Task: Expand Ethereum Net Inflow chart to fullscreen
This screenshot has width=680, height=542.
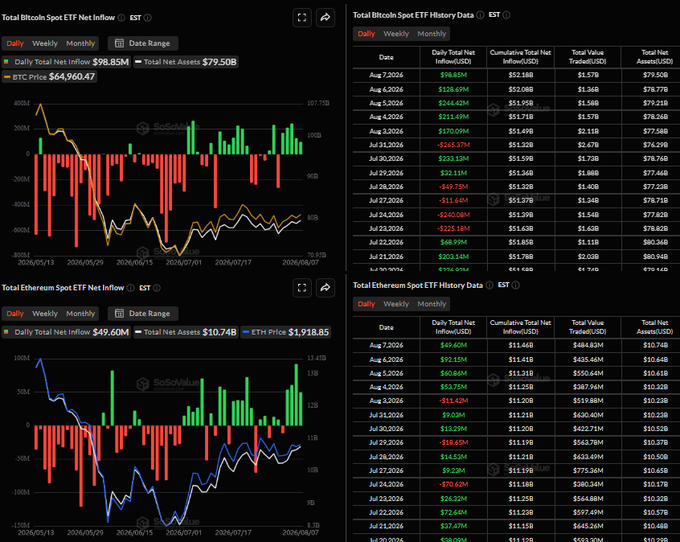Action: click(x=302, y=288)
